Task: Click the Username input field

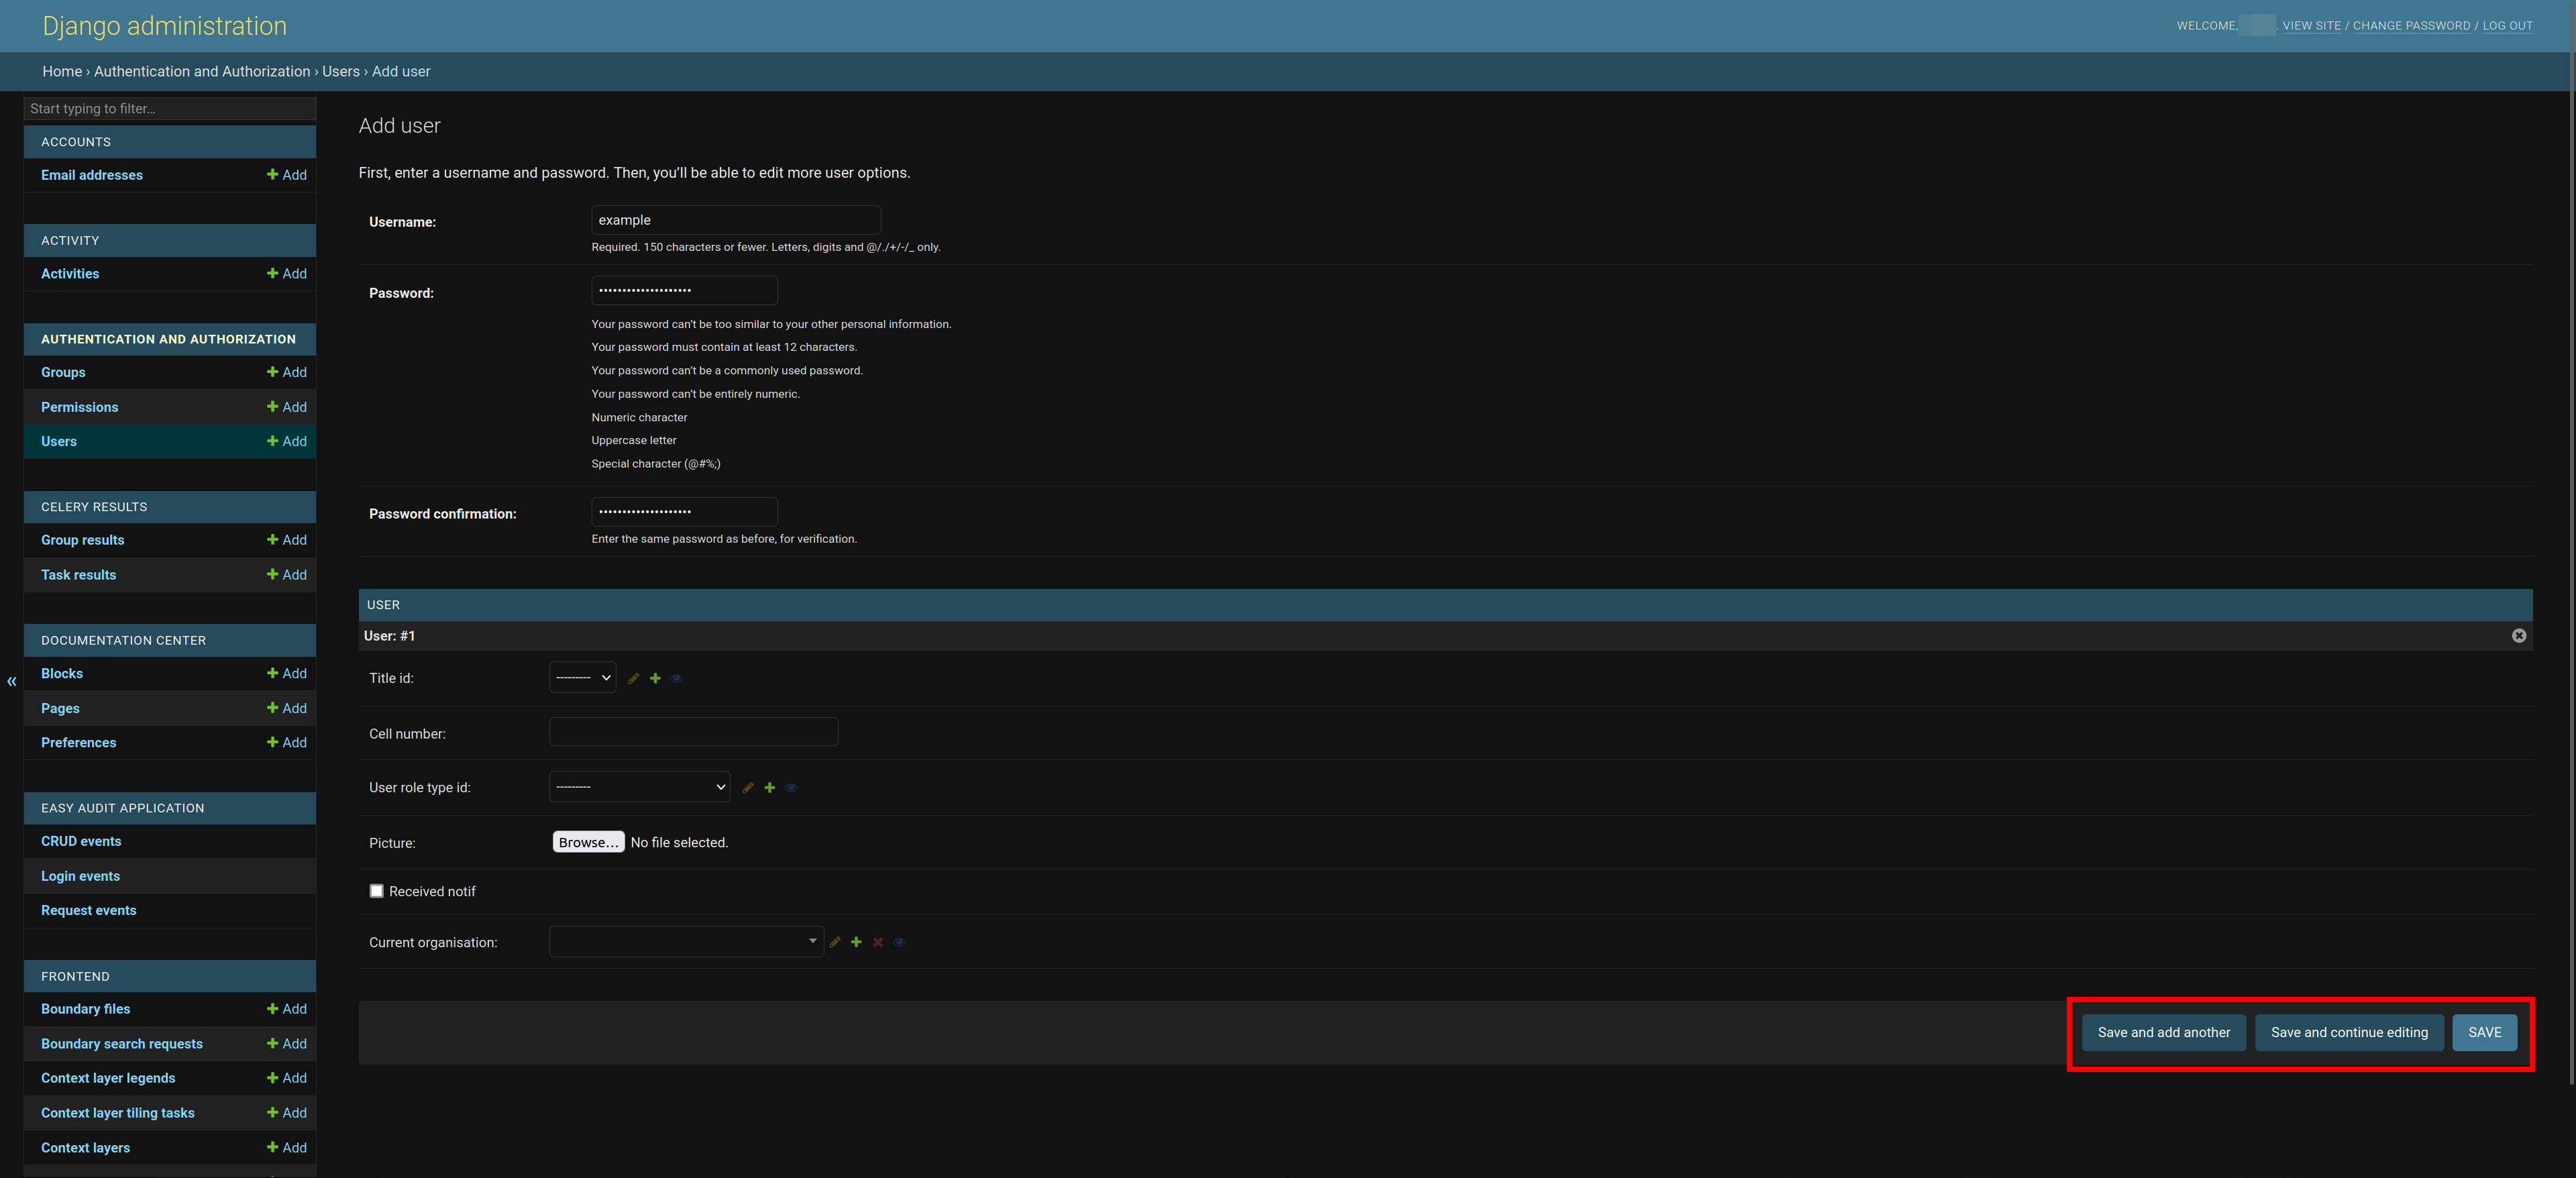Action: (x=736, y=220)
